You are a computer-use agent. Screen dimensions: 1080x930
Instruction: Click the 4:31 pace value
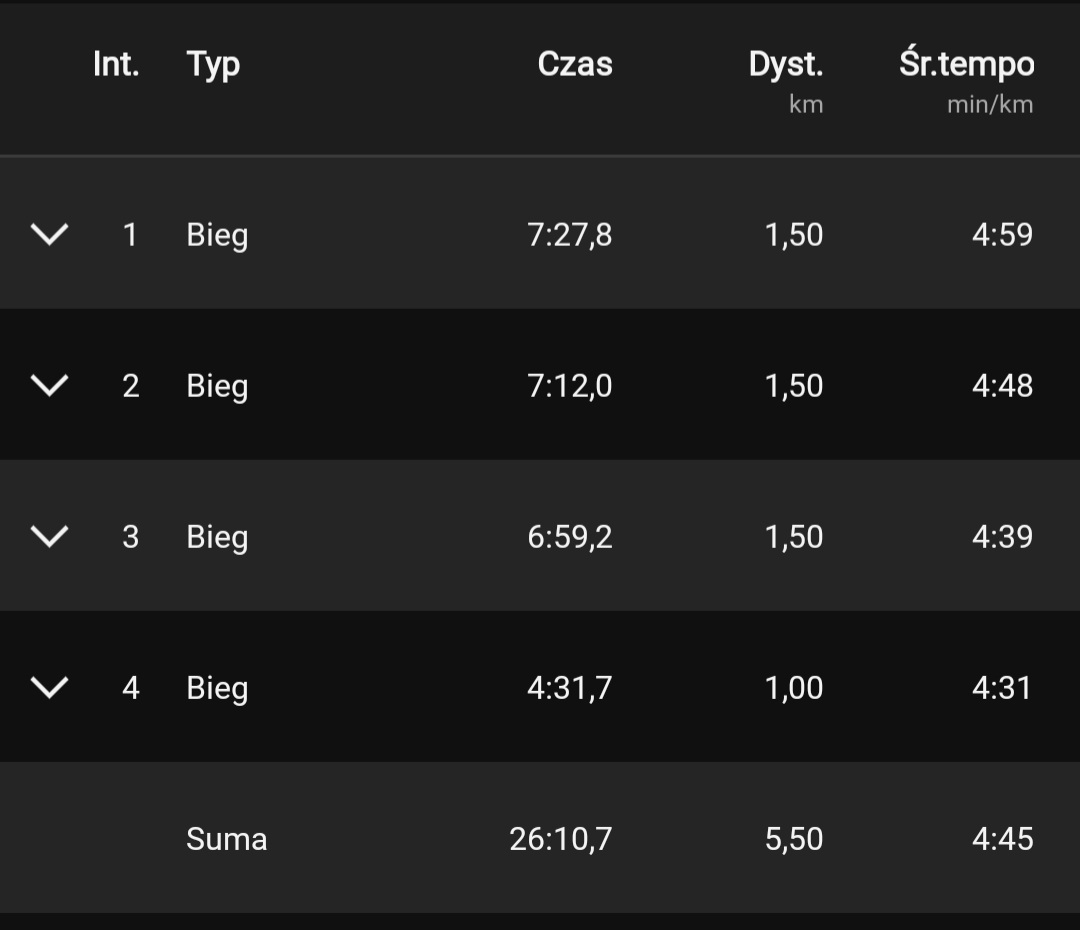tap(1002, 688)
